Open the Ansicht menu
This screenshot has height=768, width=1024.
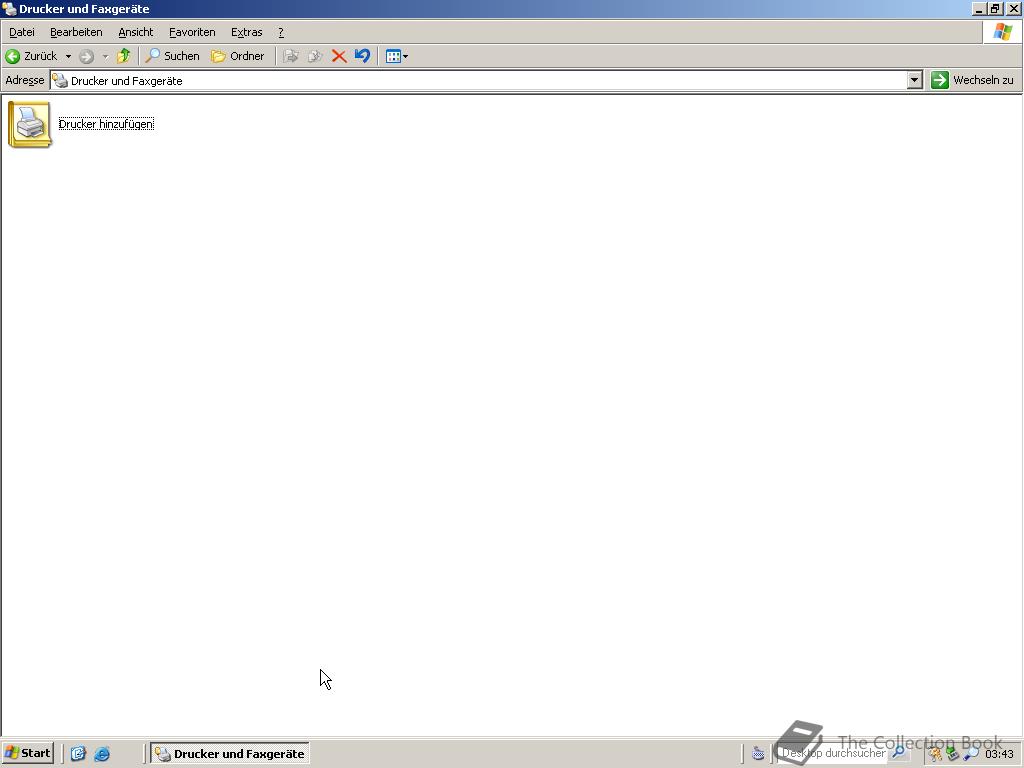click(x=135, y=32)
